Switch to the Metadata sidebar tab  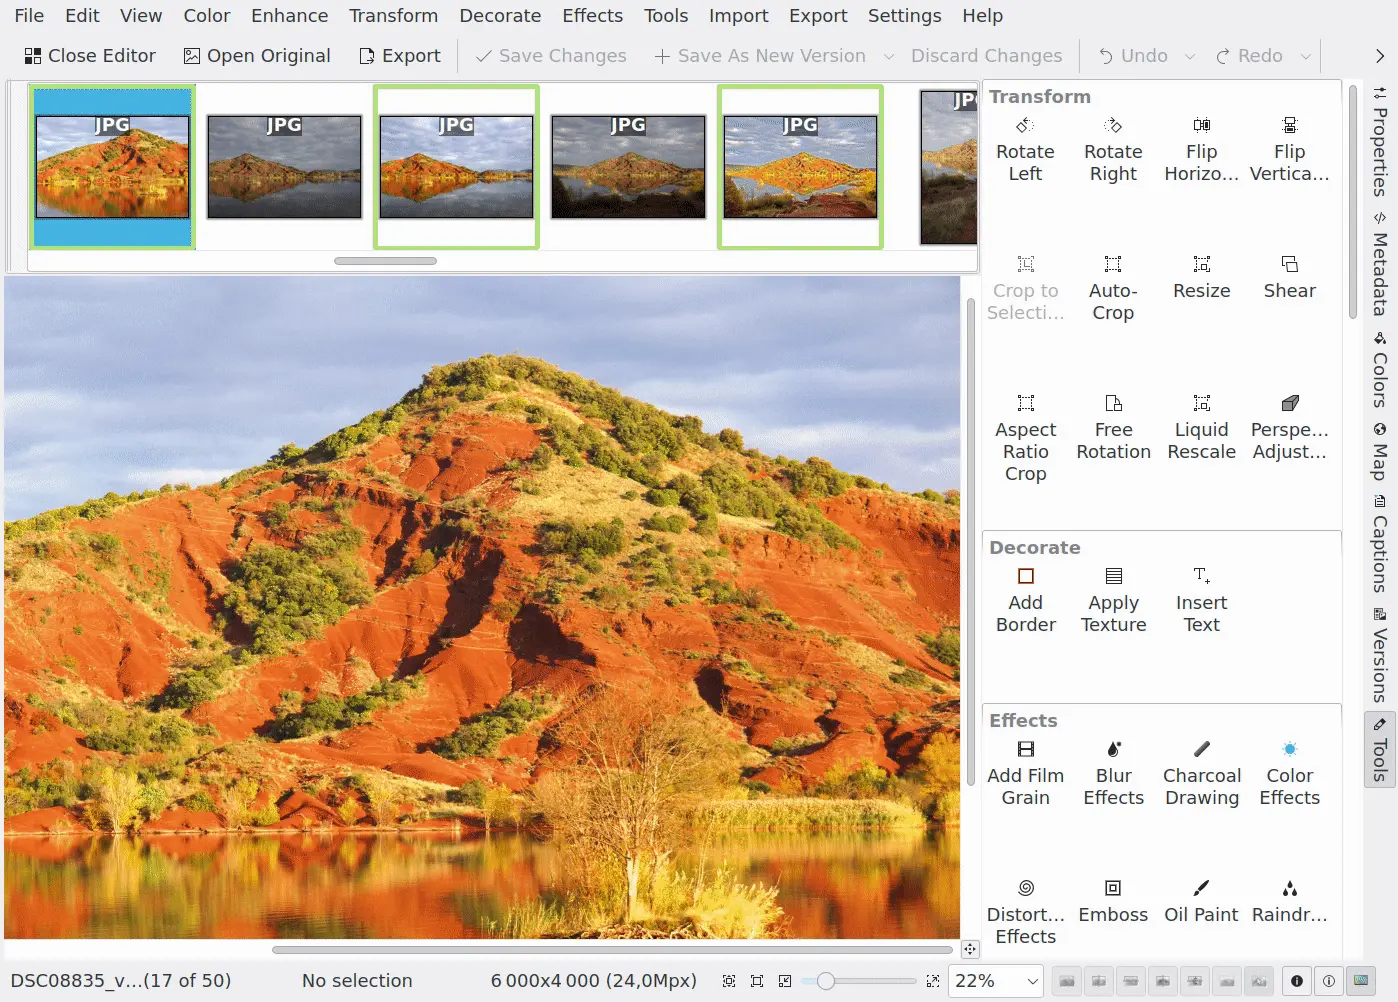point(1380,265)
